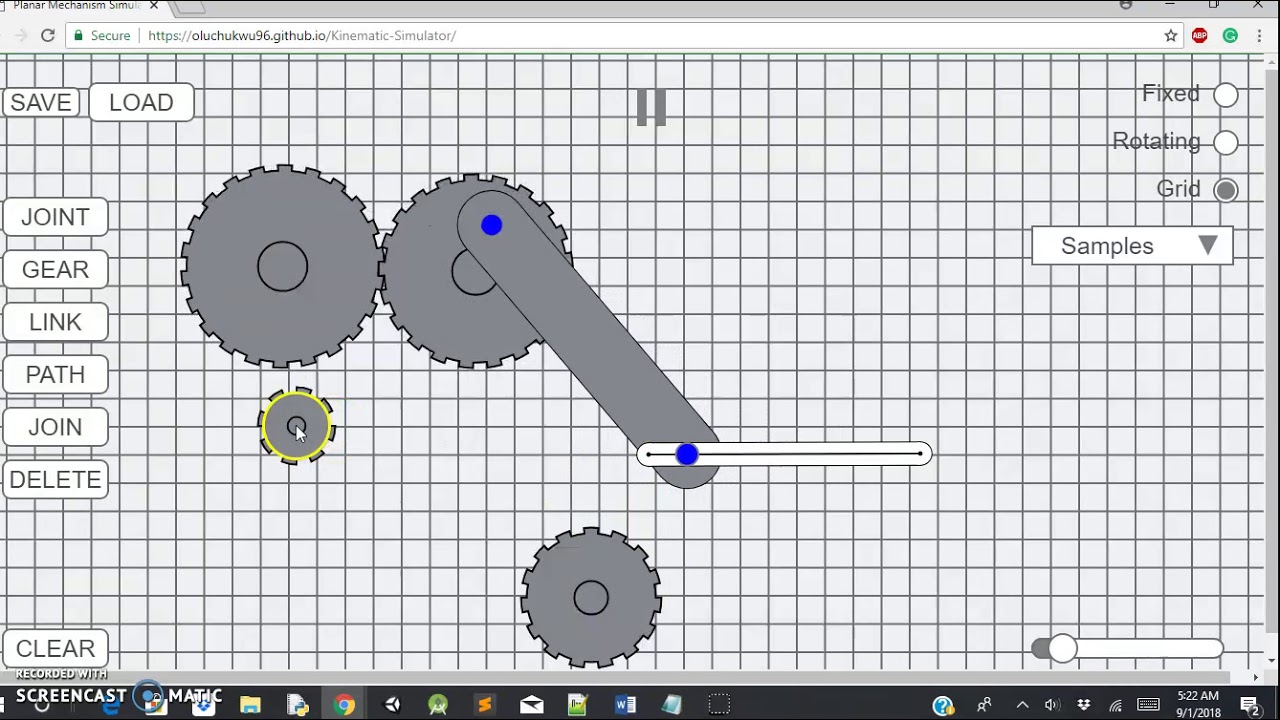The height and width of the screenshot is (720, 1280).
Task: Open Android Studio from the taskbar
Action: (x=438, y=705)
